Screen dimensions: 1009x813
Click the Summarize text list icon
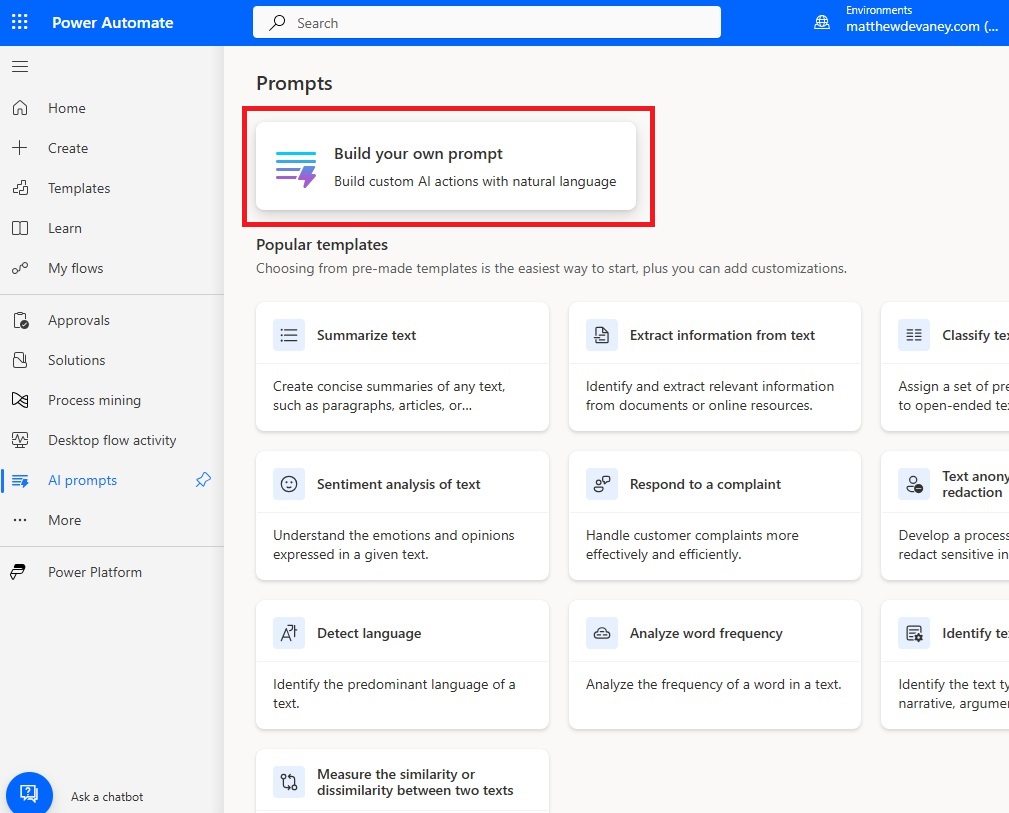click(x=289, y=335)
